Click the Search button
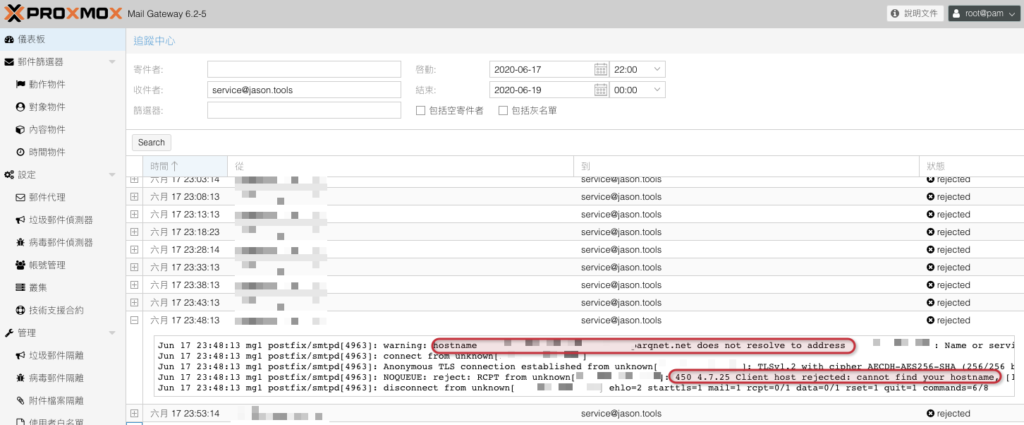Screen dimensions: 1024x425 coord(152,142)
